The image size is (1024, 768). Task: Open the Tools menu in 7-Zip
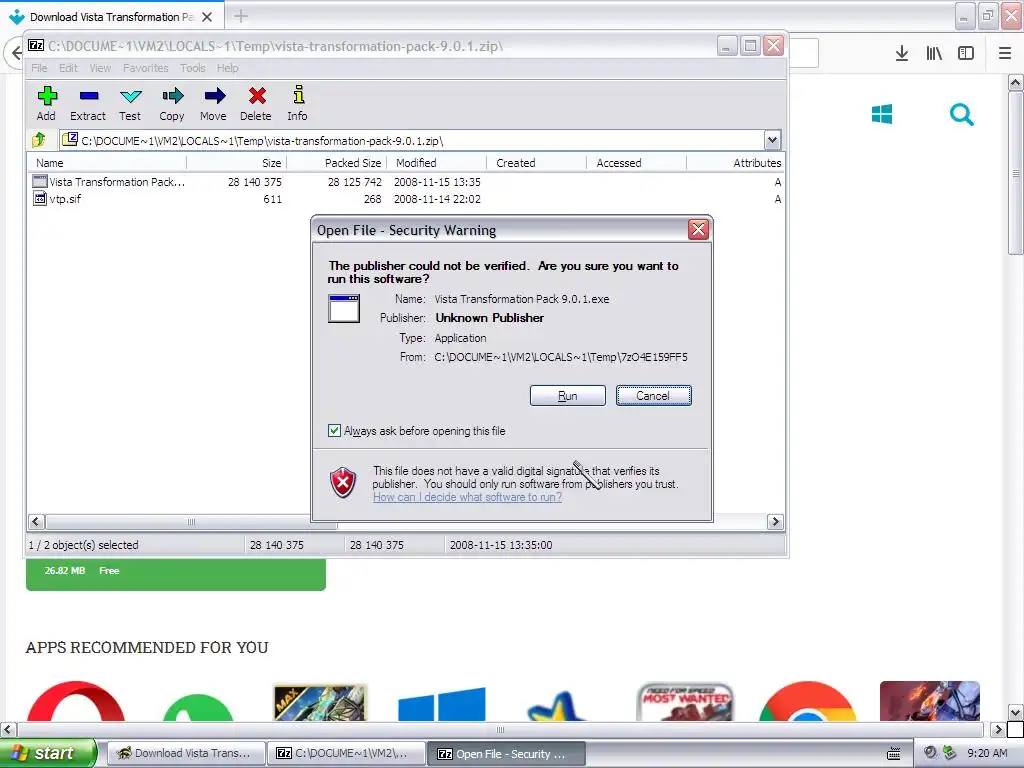click(193, 68)
